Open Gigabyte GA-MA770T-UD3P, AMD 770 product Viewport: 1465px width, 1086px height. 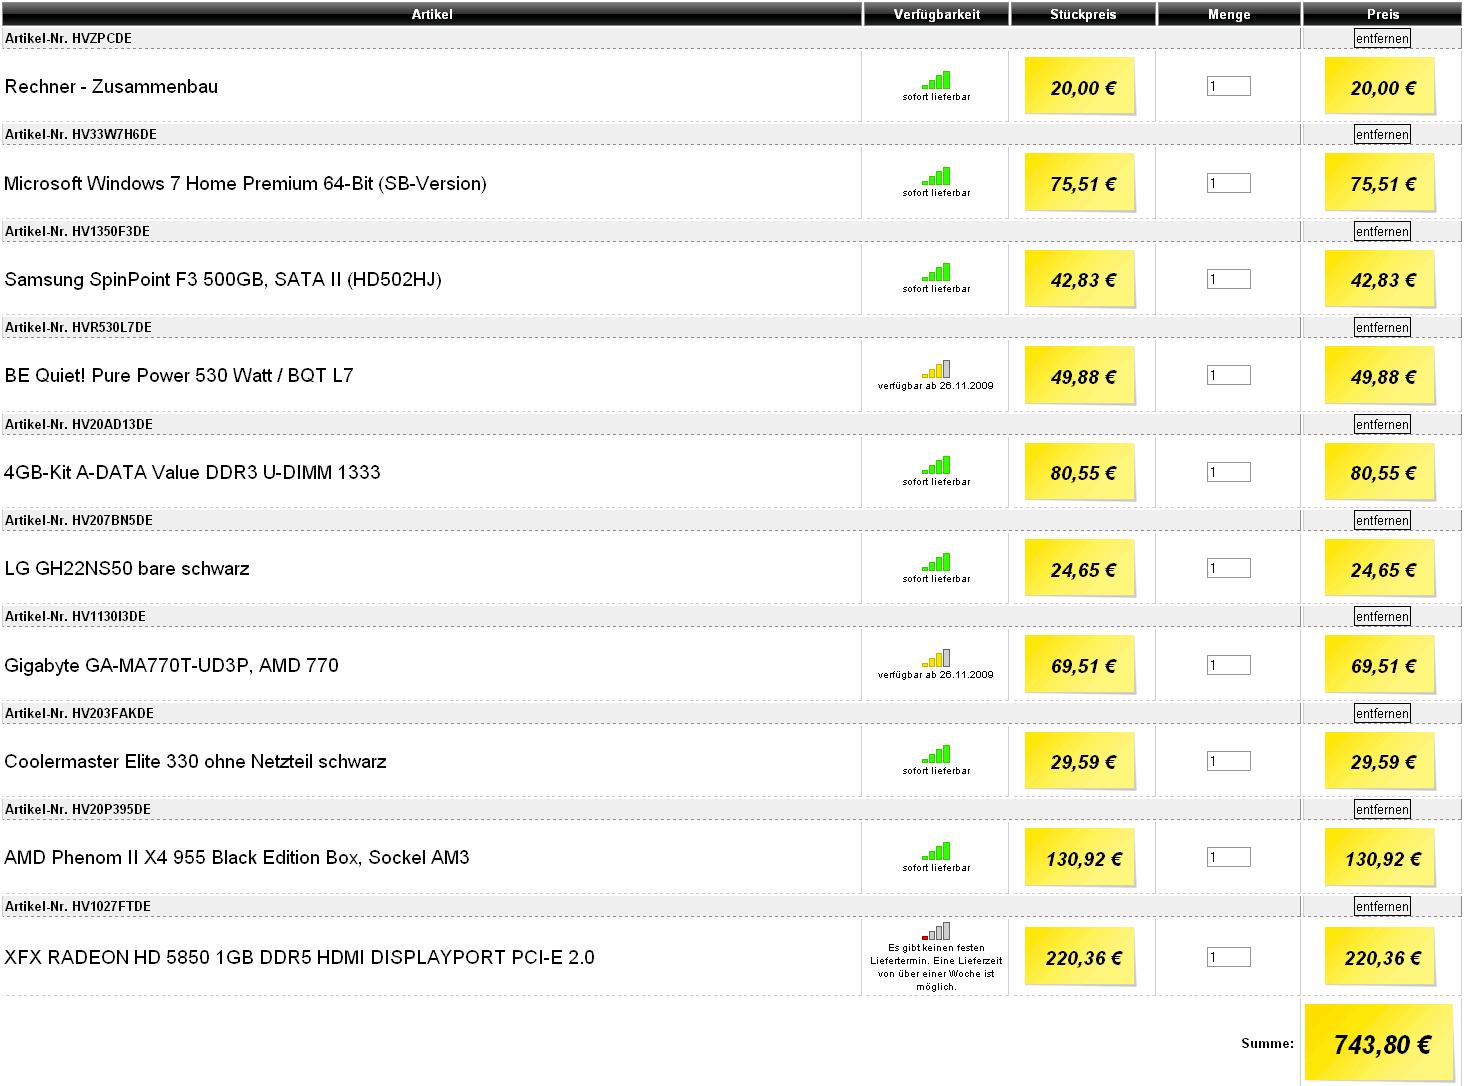click(171, 666)
